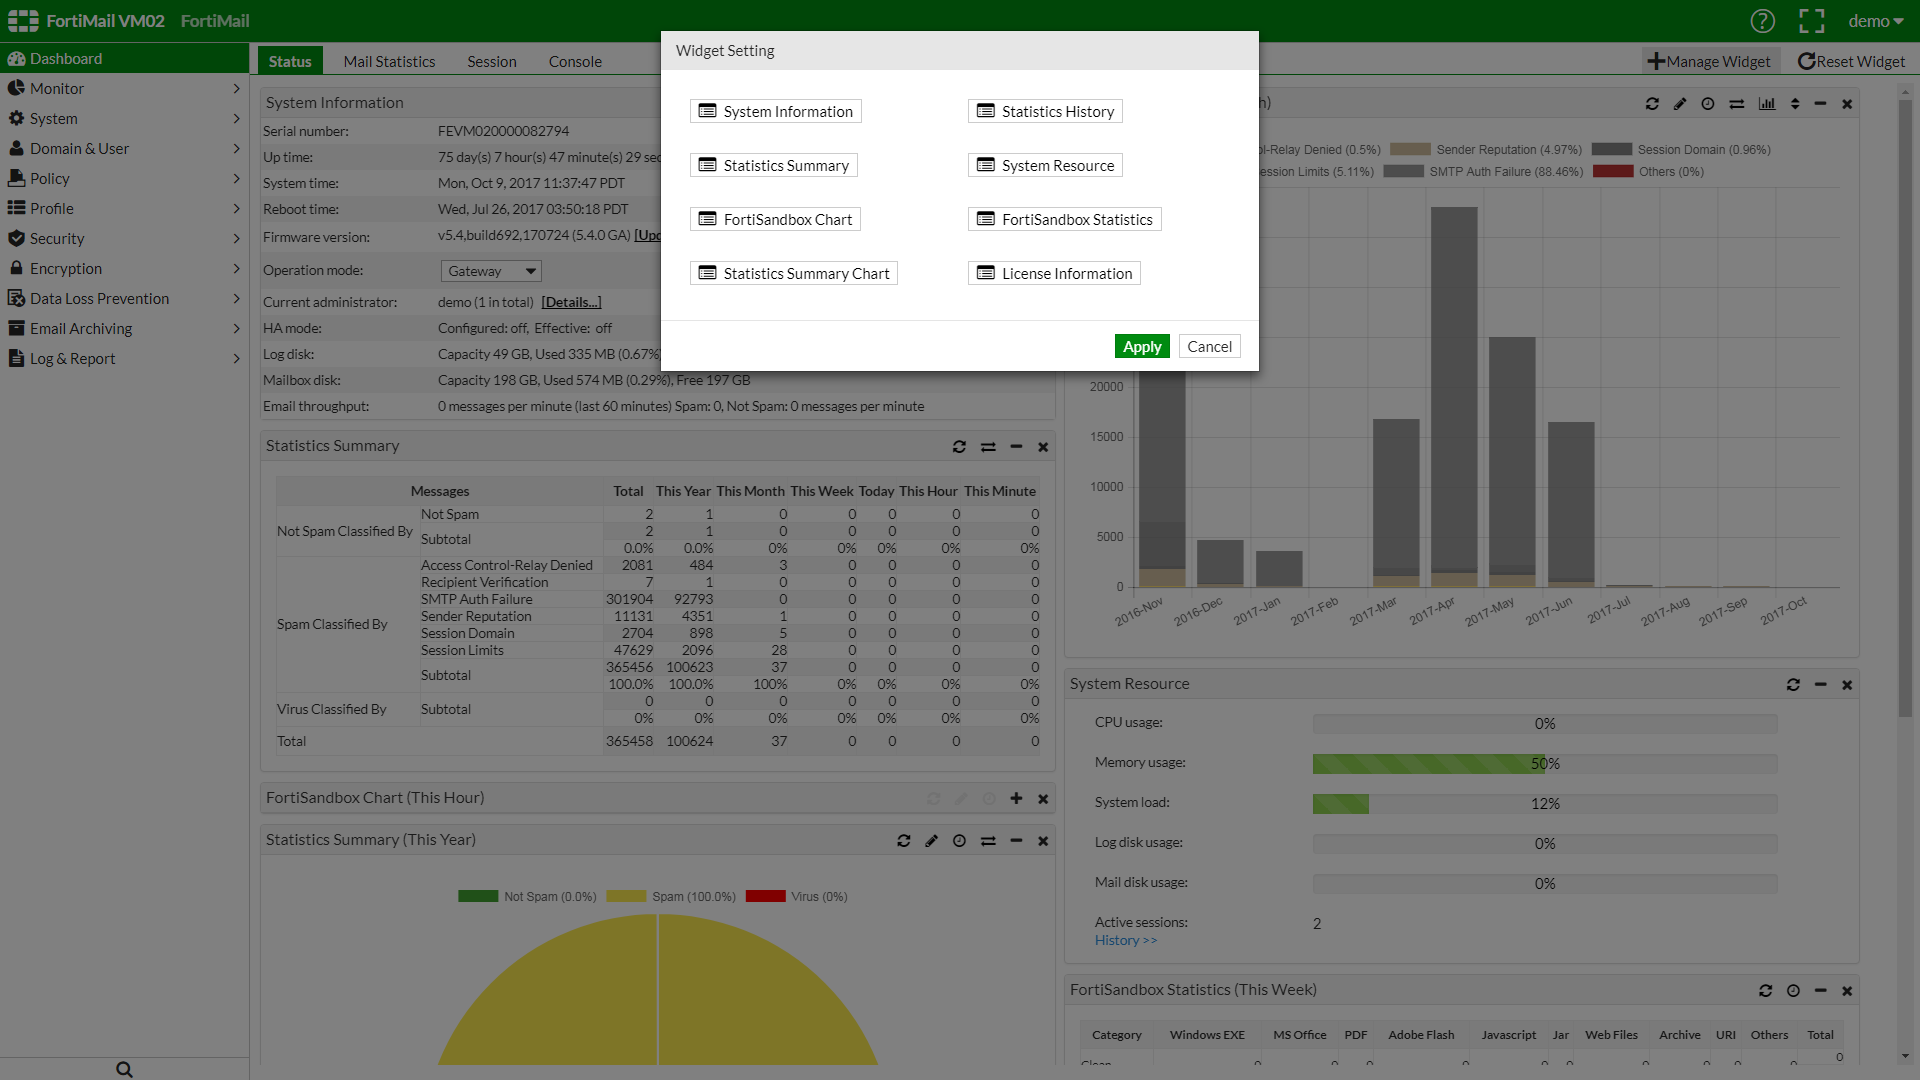
Task: Toggle the System Information widget option
Action: (776, 111)
